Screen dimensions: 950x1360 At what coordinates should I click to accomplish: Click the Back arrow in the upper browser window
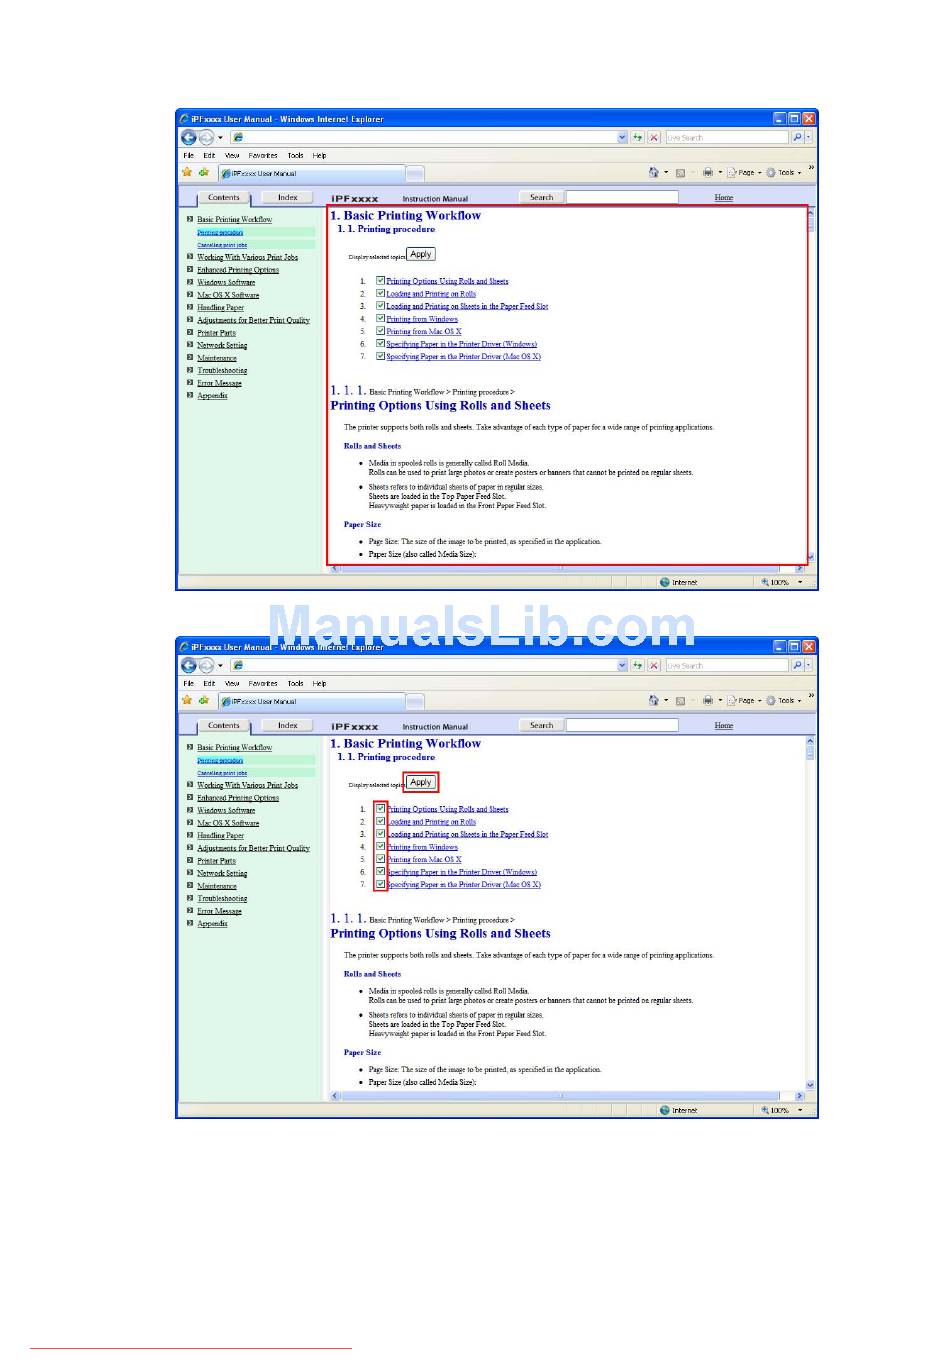point(189,138)
